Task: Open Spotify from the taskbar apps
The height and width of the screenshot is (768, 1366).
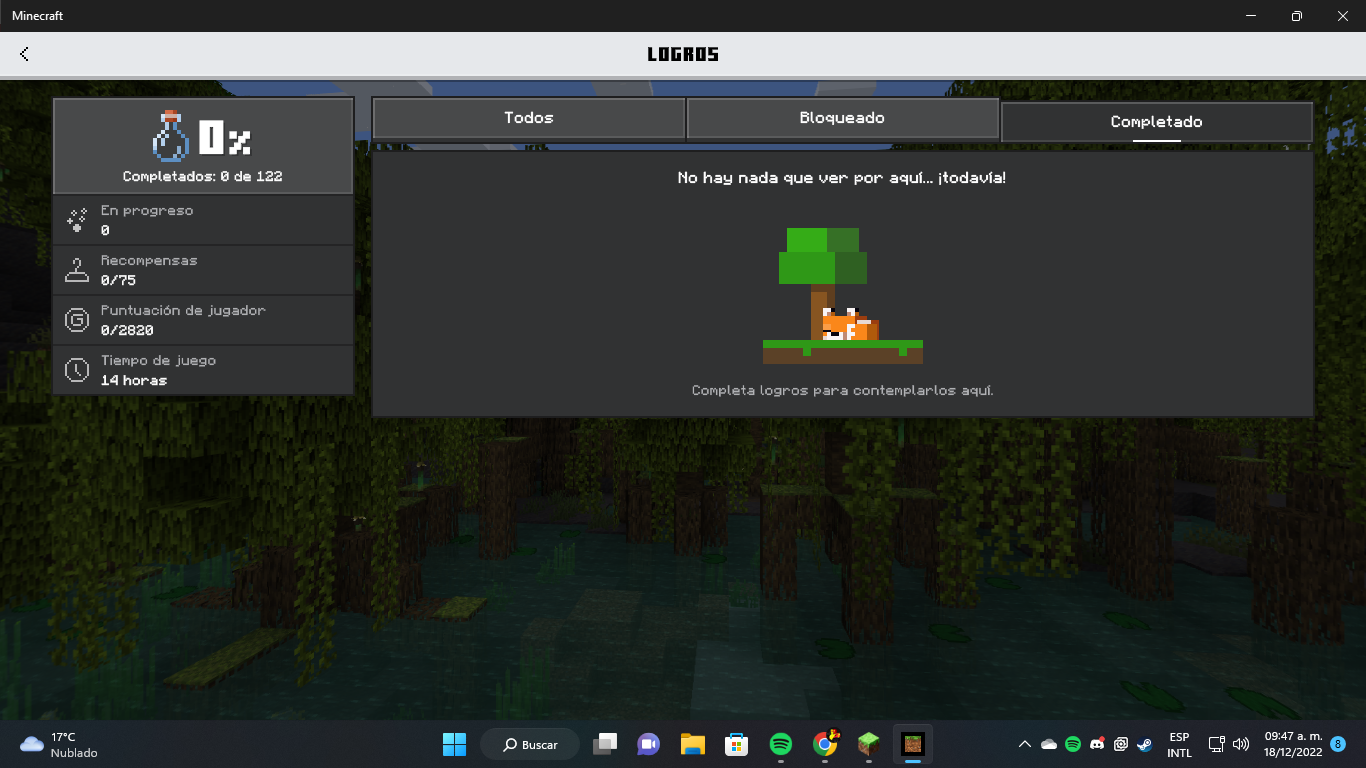Action: (x=781, y=744)
